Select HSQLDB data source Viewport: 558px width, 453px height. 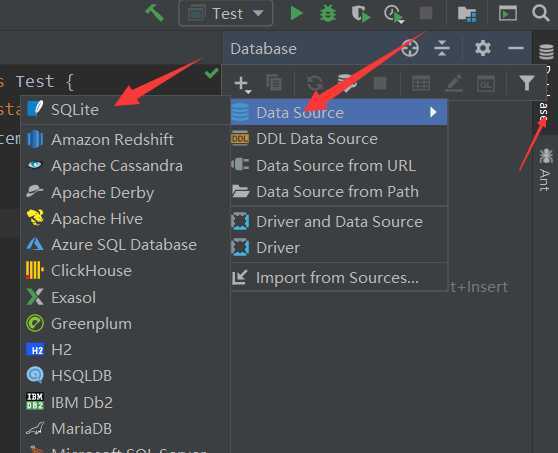[125, 376]
